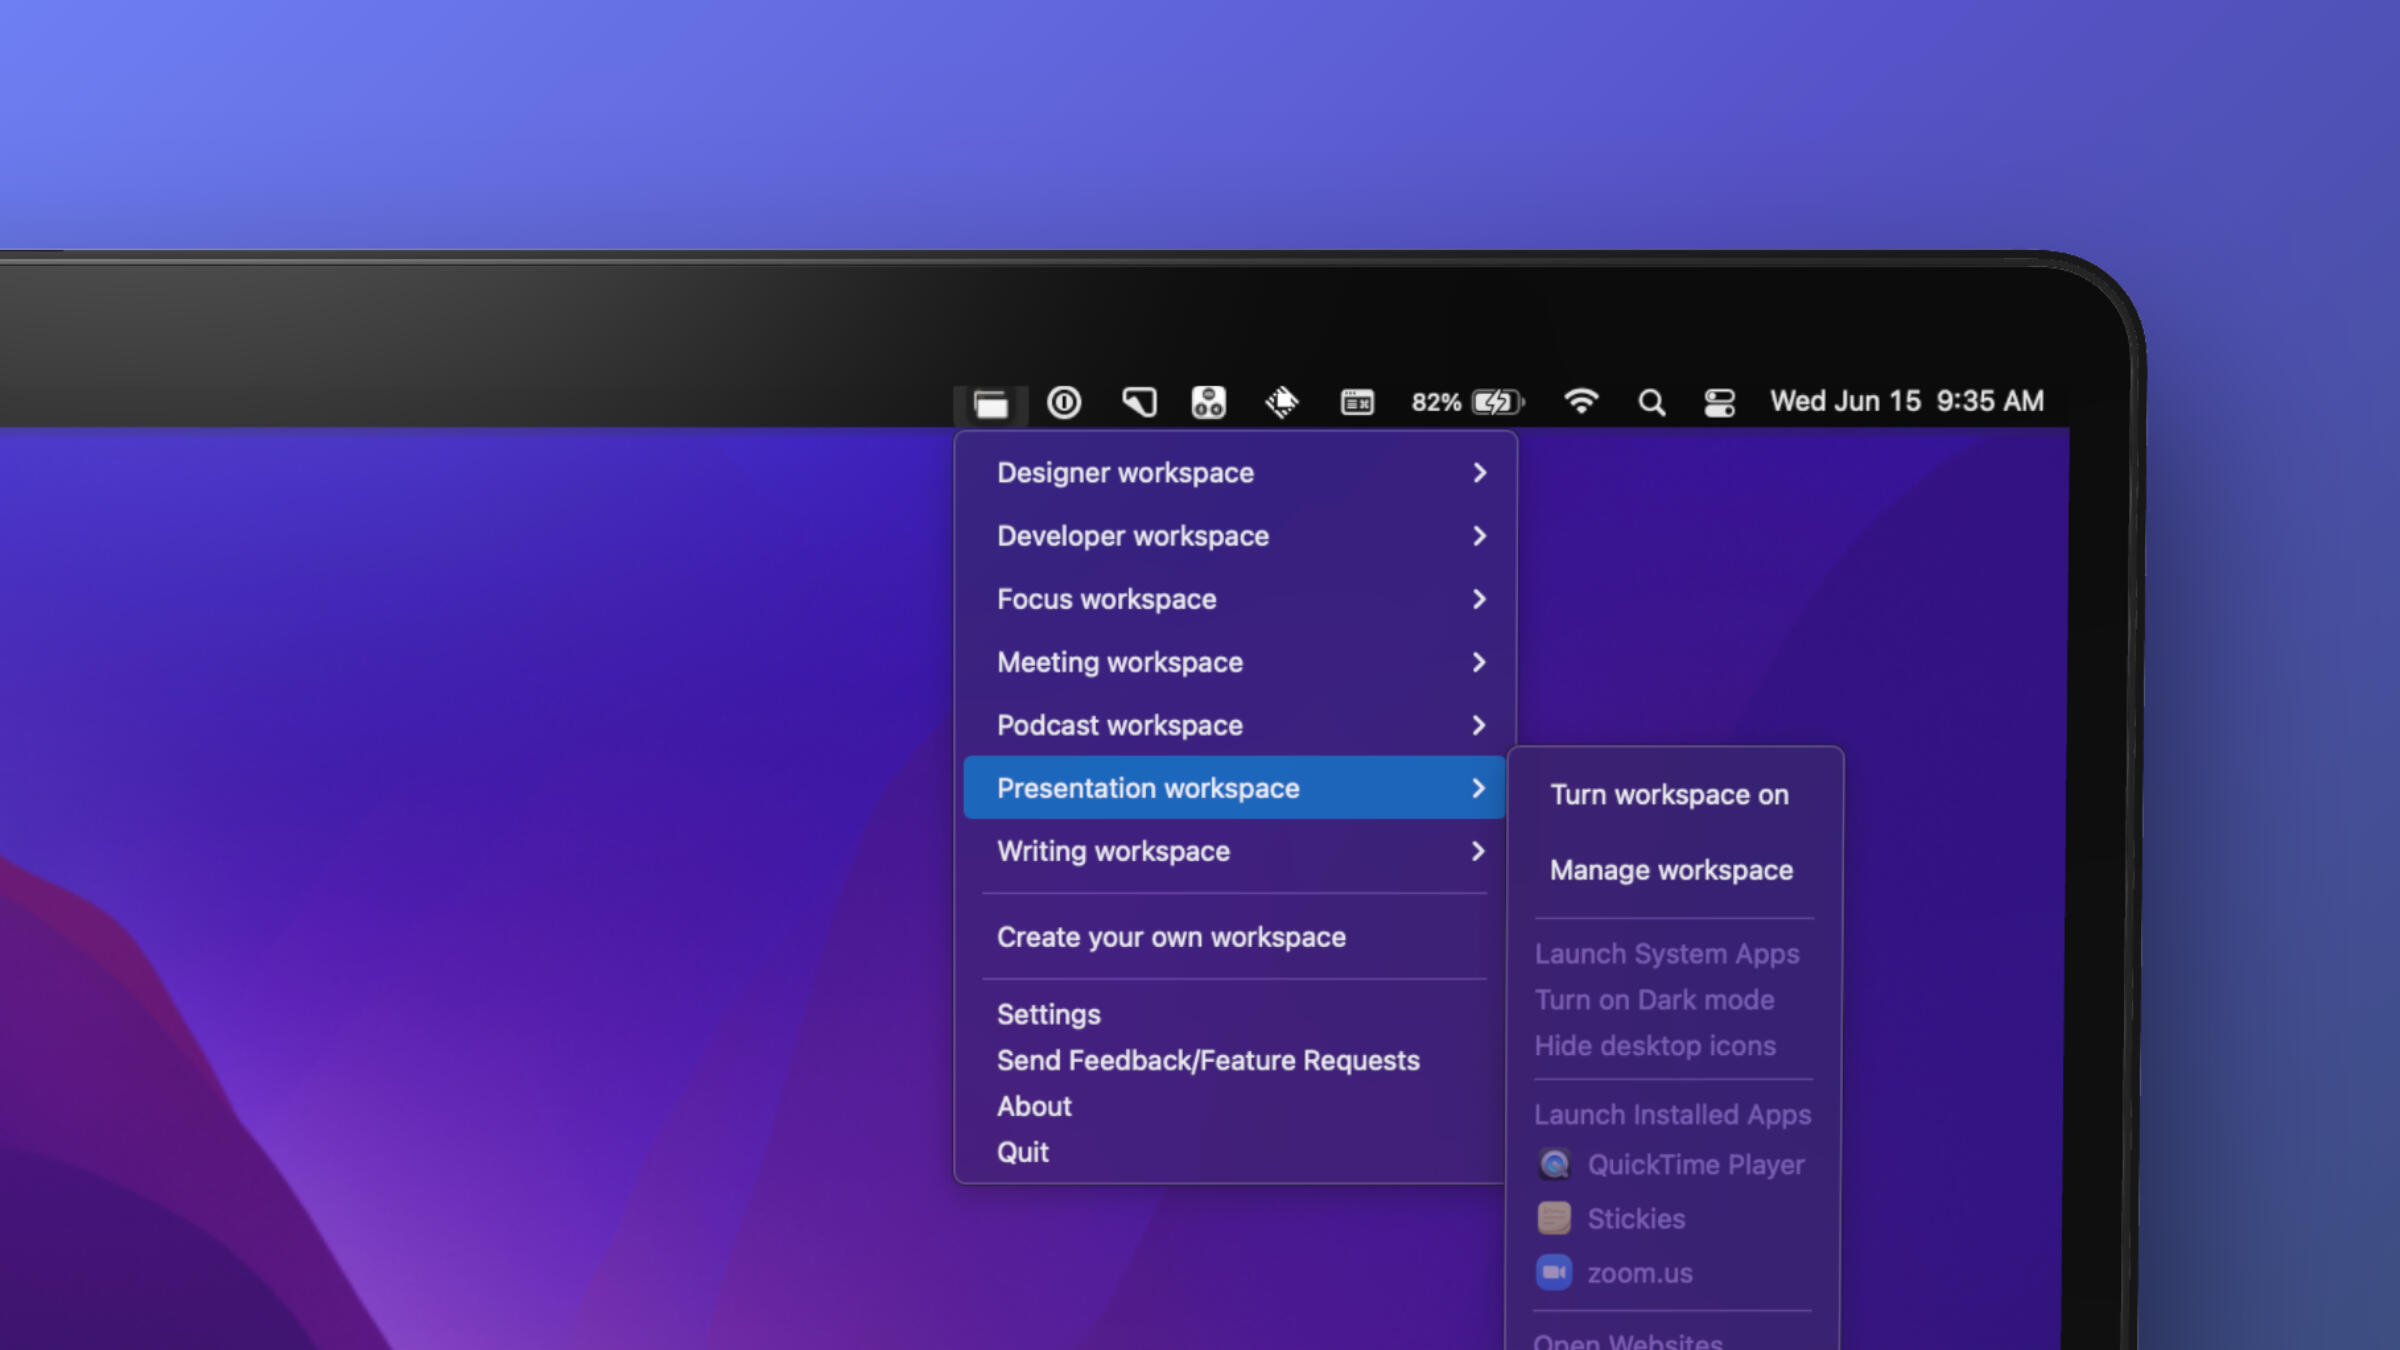Viewport: 2400px width, 1350px height.
Task: Expand the Developer workspace submenu arrow
Action: (1479, 536)
